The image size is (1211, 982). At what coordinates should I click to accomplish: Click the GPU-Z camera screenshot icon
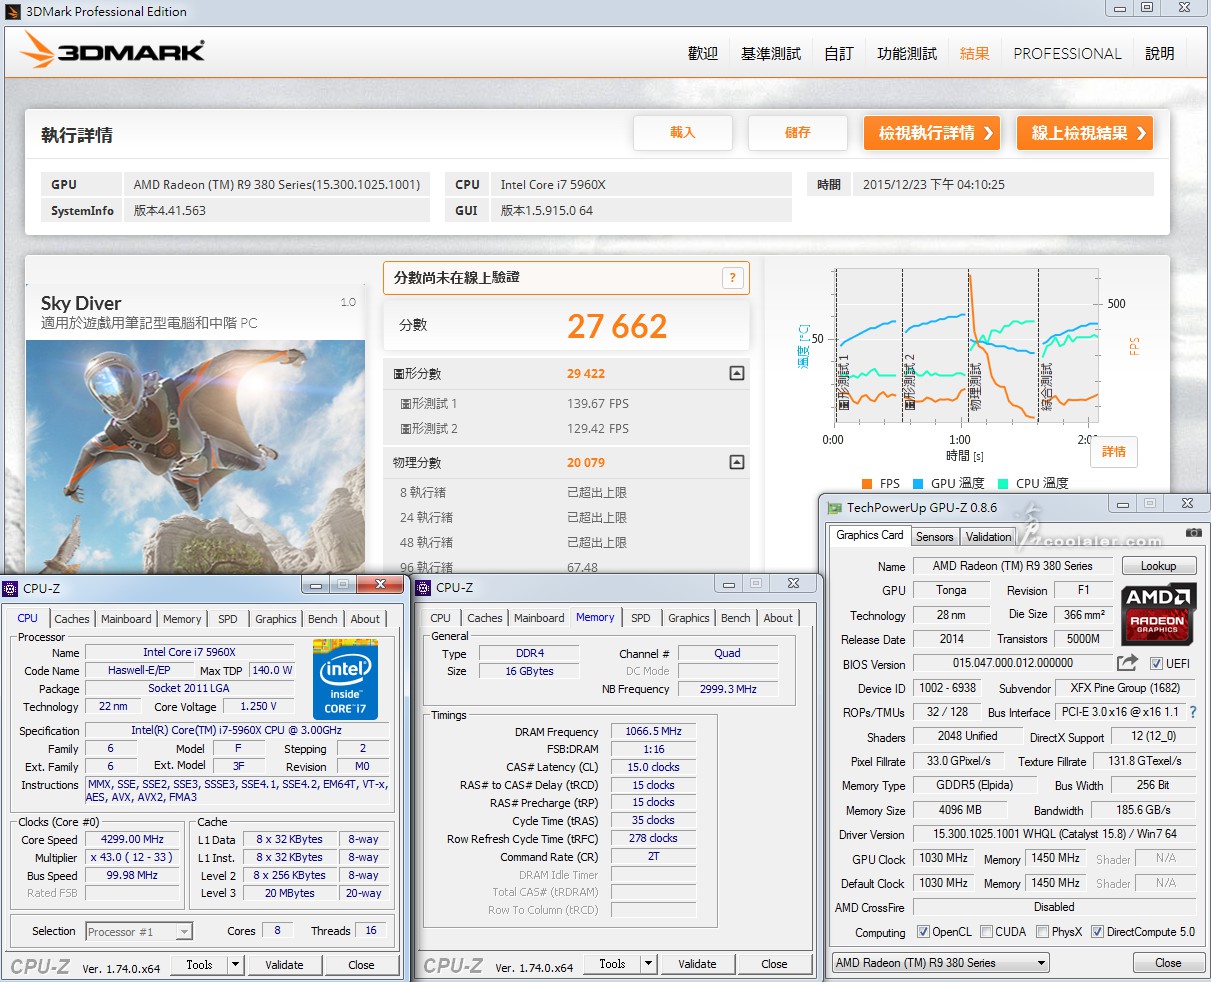(x=1193, y=533)
